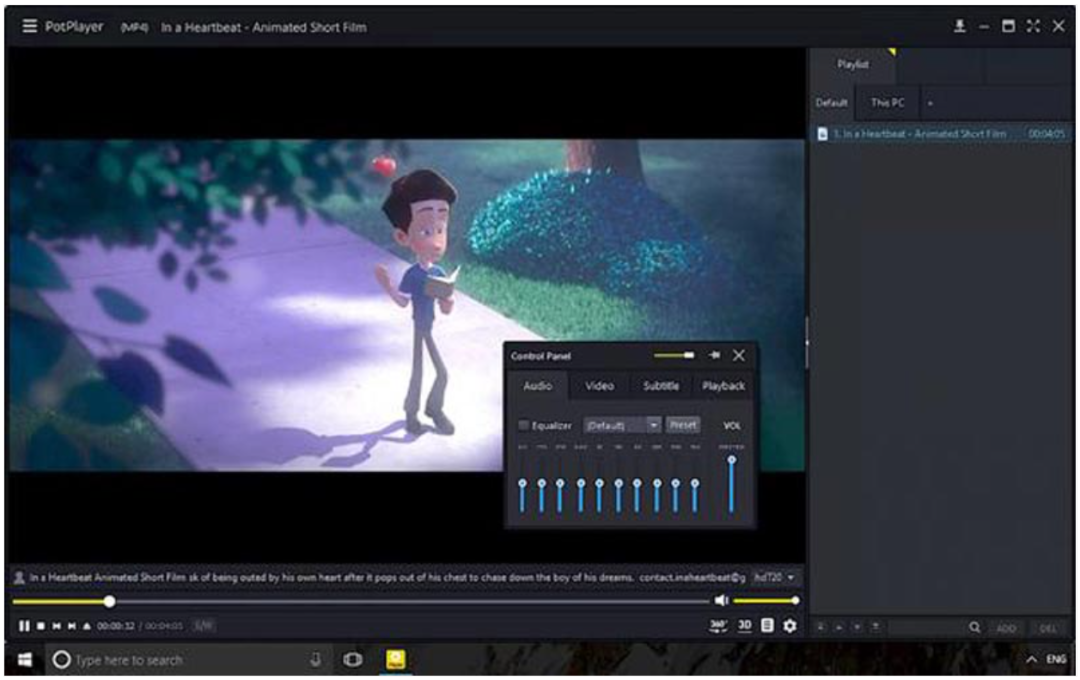The height and width of the screenshot is (680, 1080).
Task: Click the Preset button in the equalizer
Action: 683,425
